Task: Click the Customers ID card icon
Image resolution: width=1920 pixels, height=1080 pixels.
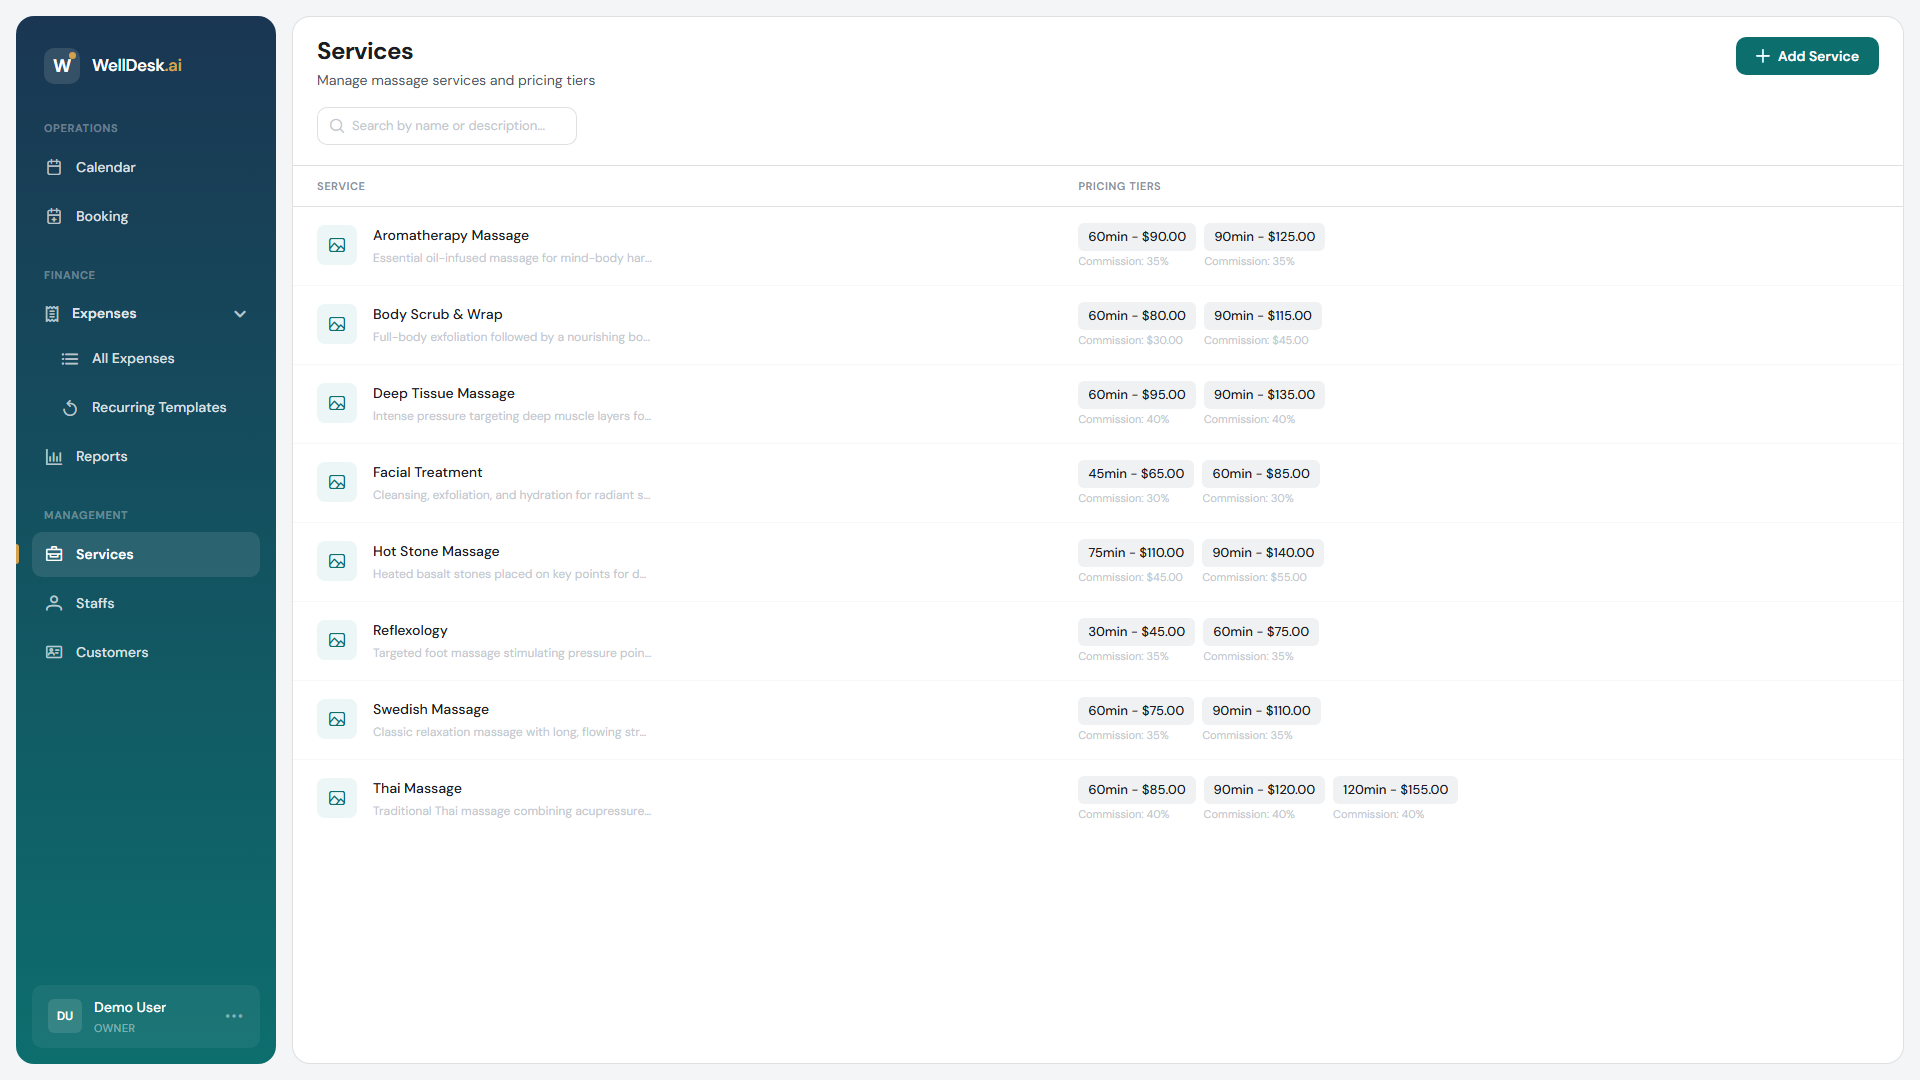Action: 53,652
